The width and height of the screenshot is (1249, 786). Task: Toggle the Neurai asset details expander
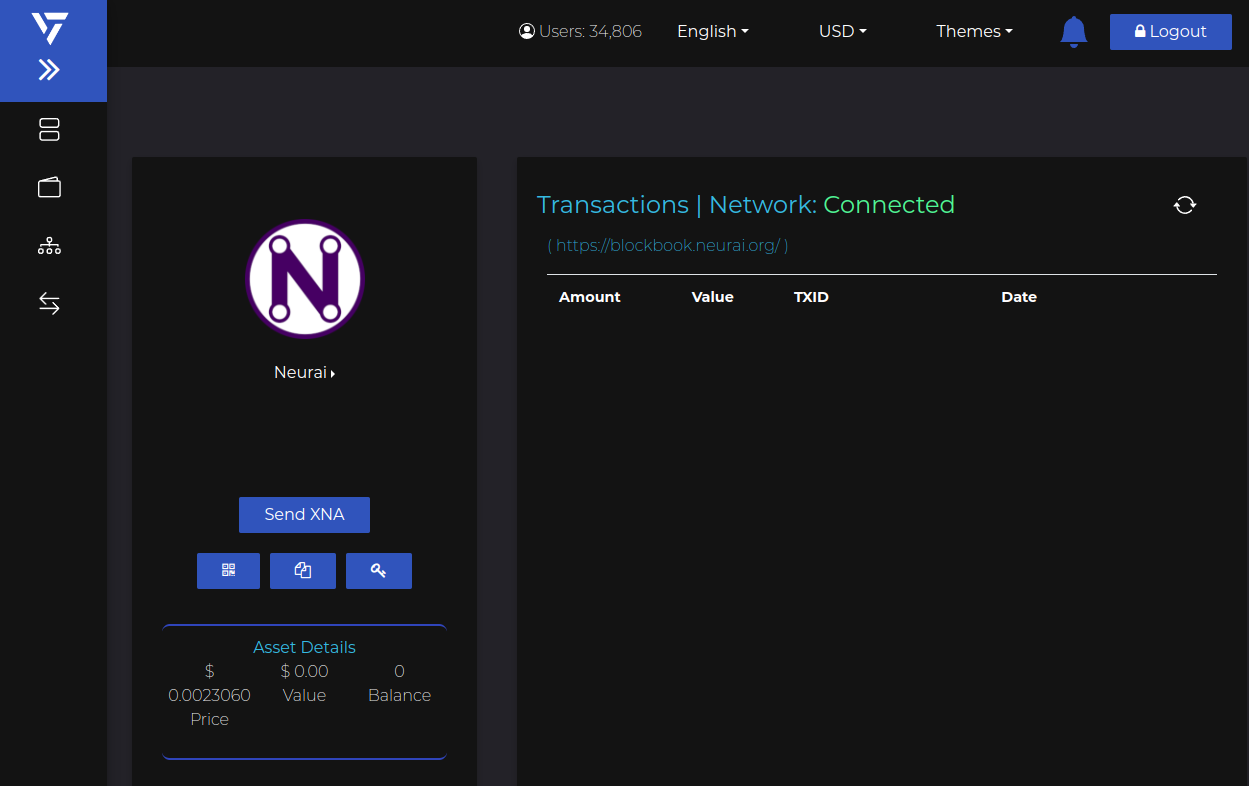(x=305, y=371)
